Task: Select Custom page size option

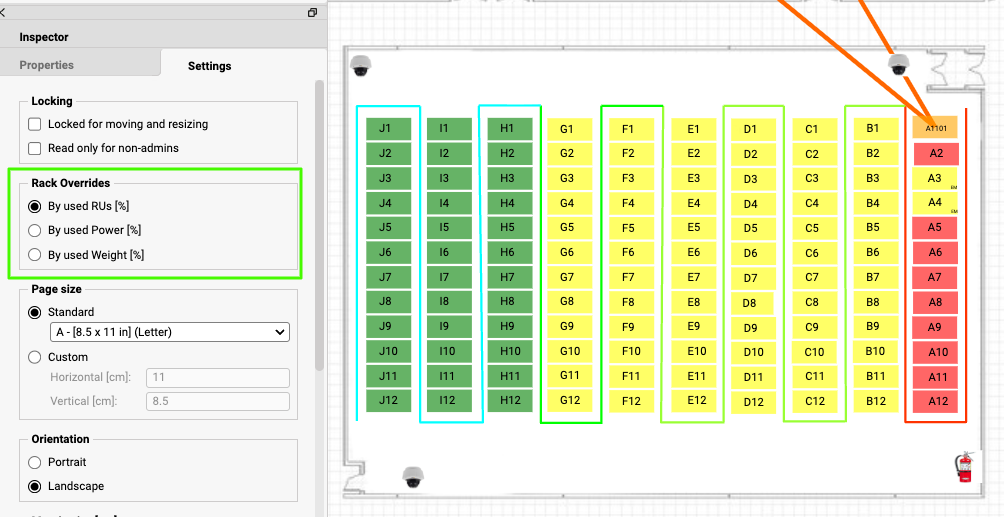Action: 36,357
